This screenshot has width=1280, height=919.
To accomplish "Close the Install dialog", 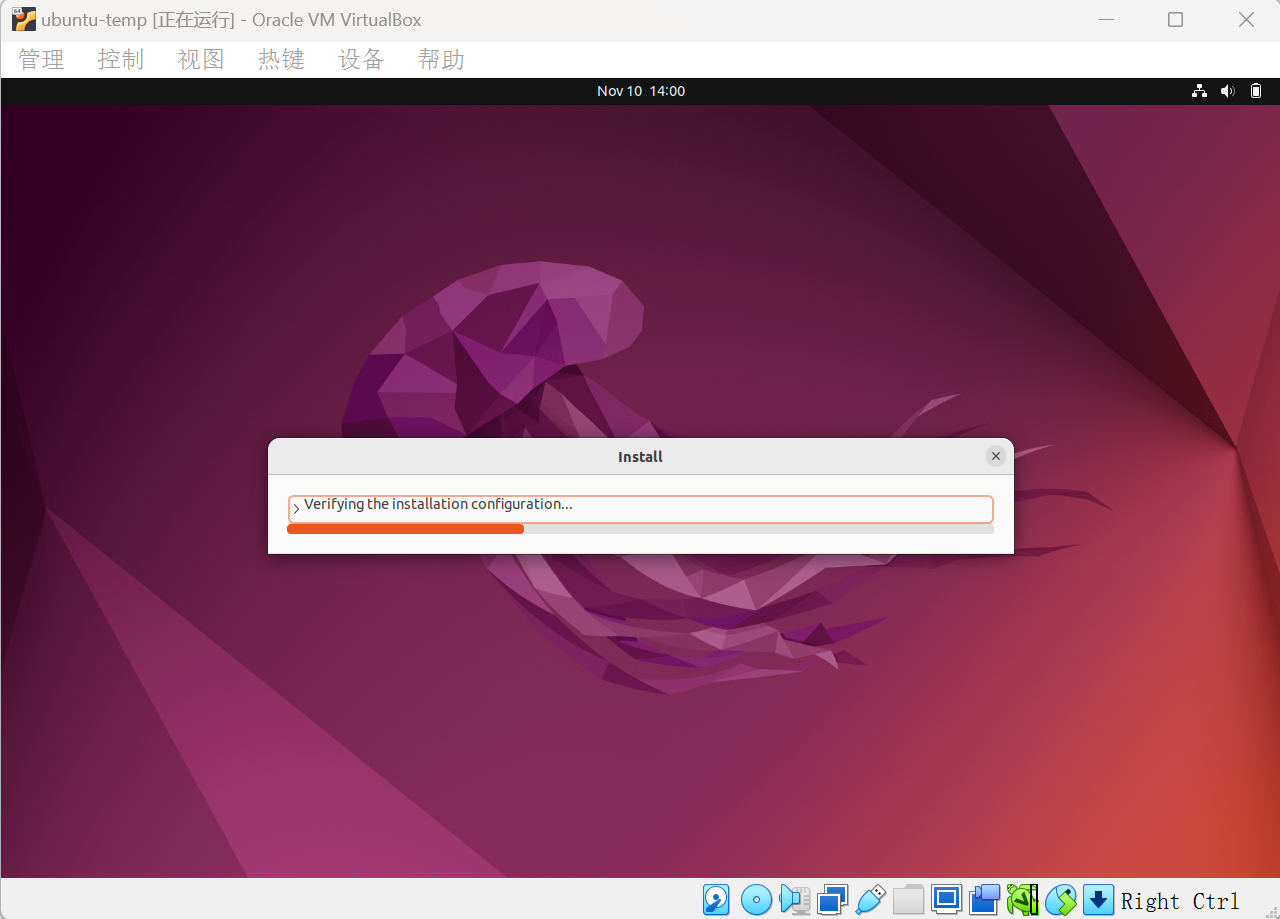I will [x=995, y=456].
